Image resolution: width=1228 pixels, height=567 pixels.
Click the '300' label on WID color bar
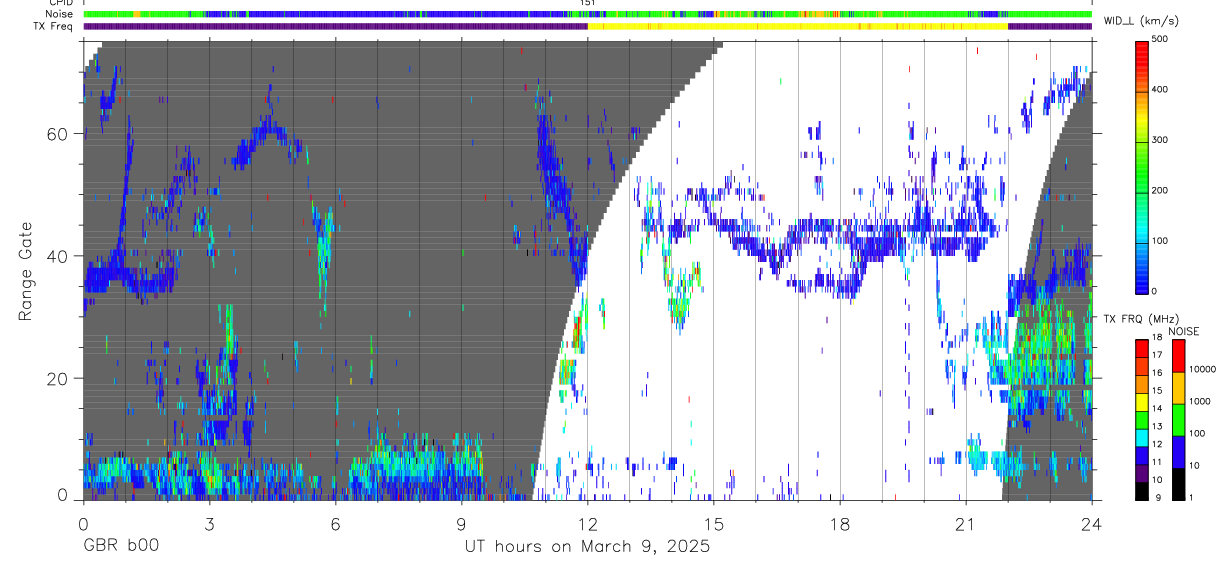coord(1160,141)
